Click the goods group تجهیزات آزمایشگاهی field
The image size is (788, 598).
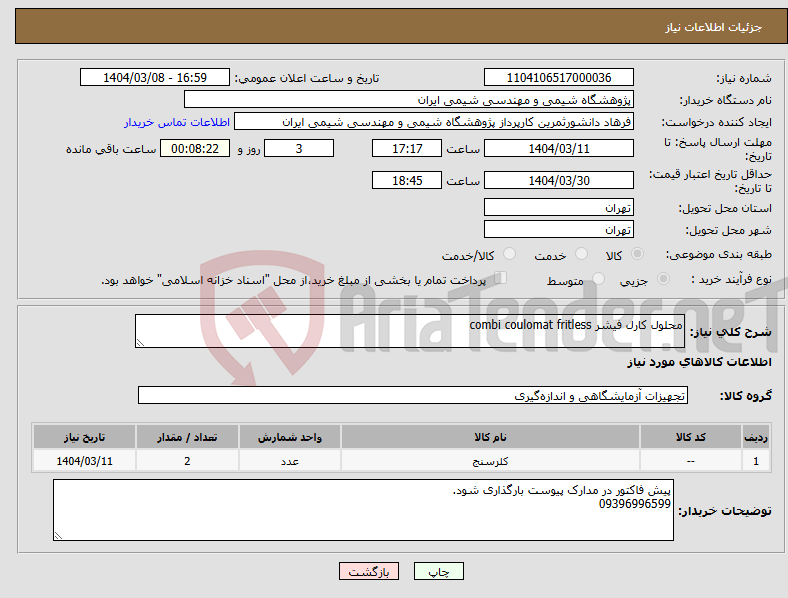pyautogui.click(x=413, y=395)
